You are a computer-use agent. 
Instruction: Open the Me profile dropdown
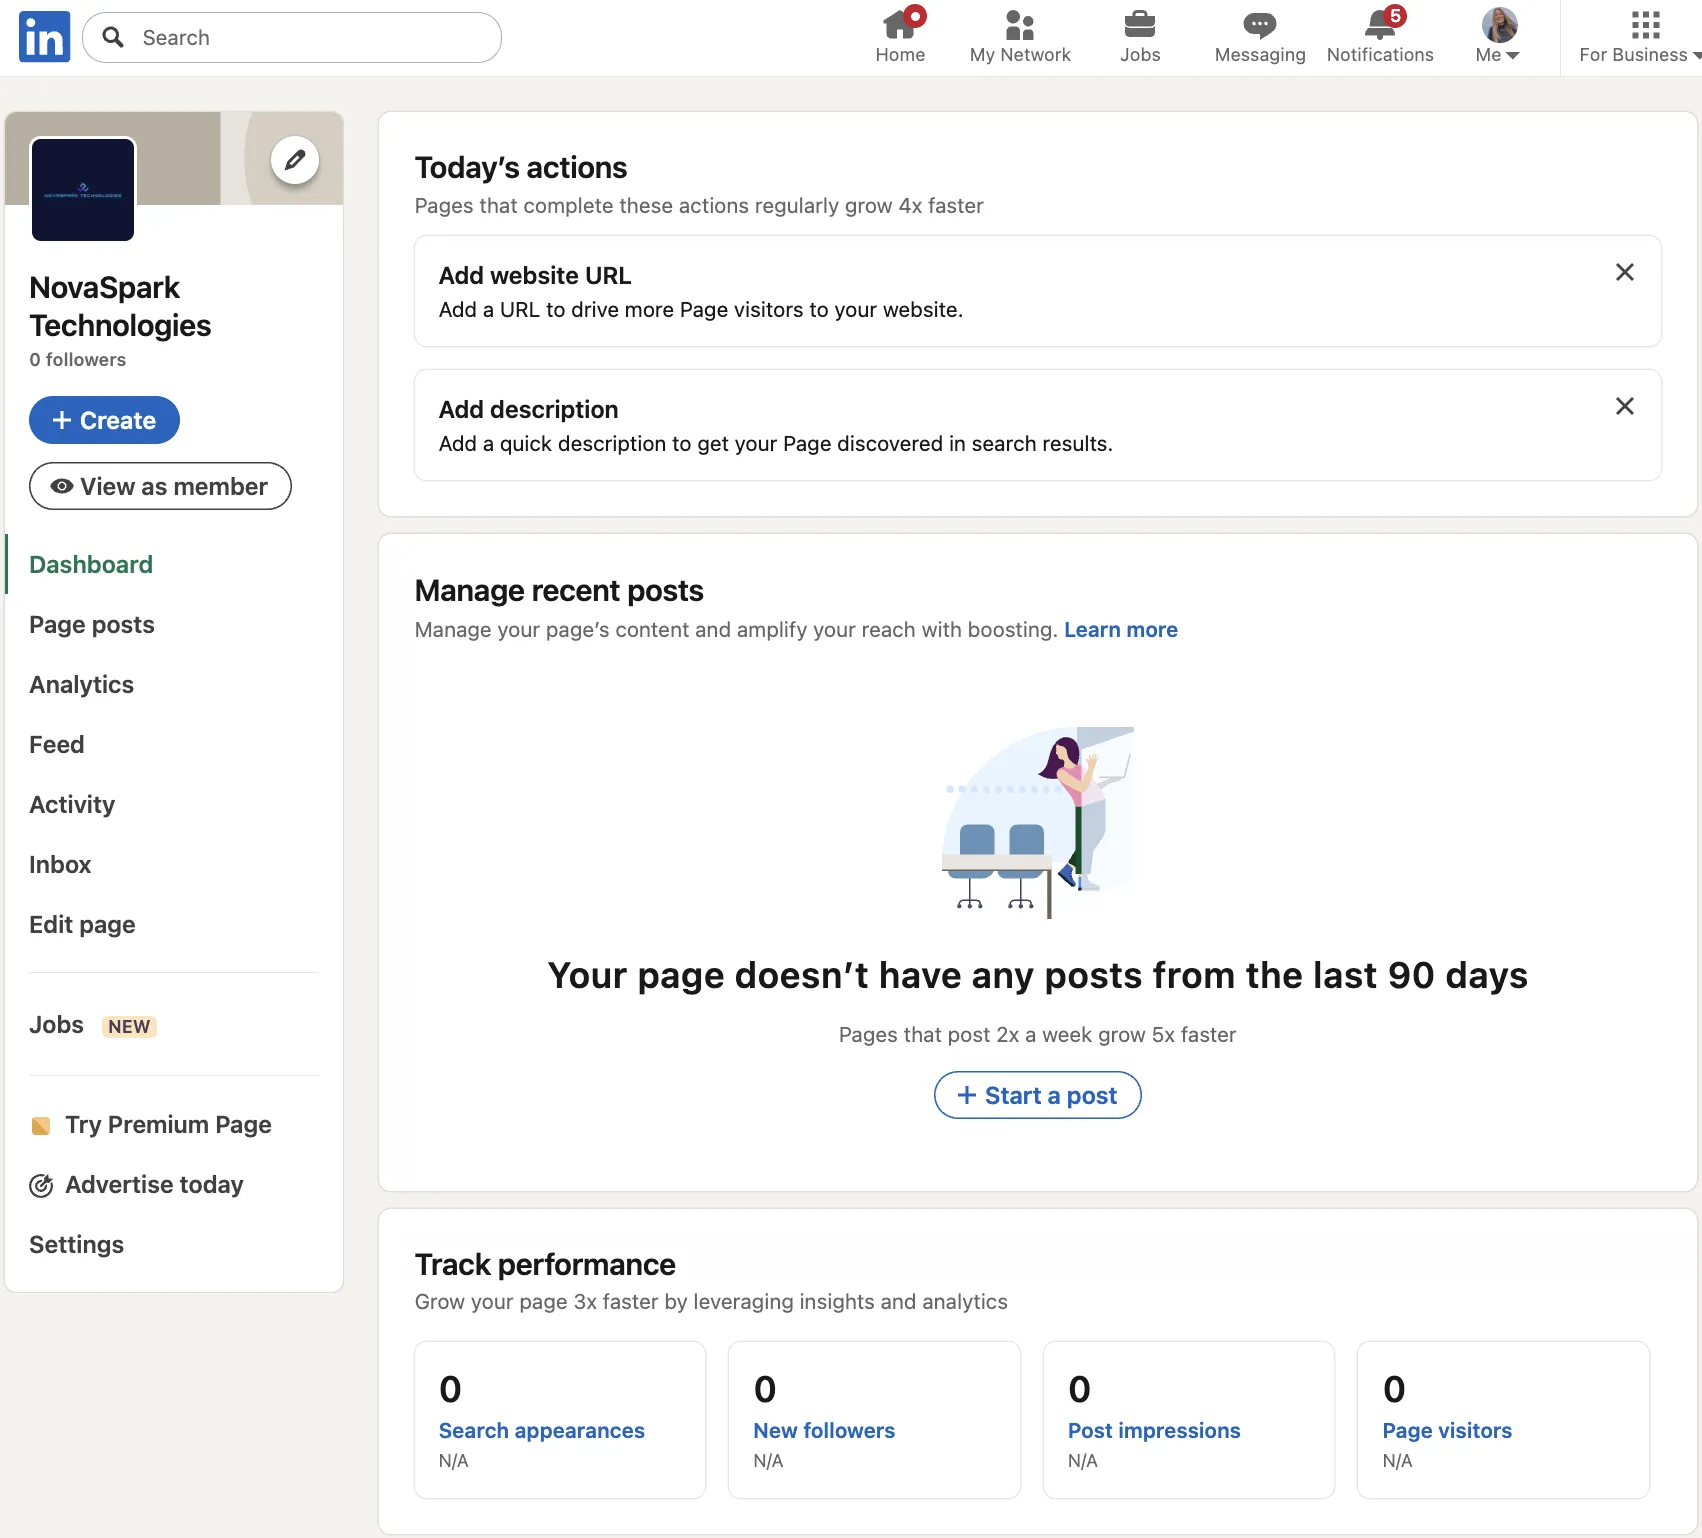click(x=1496, y=32)
